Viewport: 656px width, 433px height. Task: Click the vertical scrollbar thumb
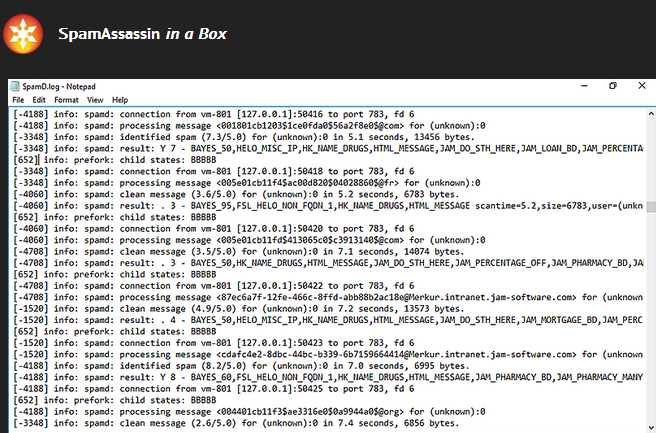(651, 207)
